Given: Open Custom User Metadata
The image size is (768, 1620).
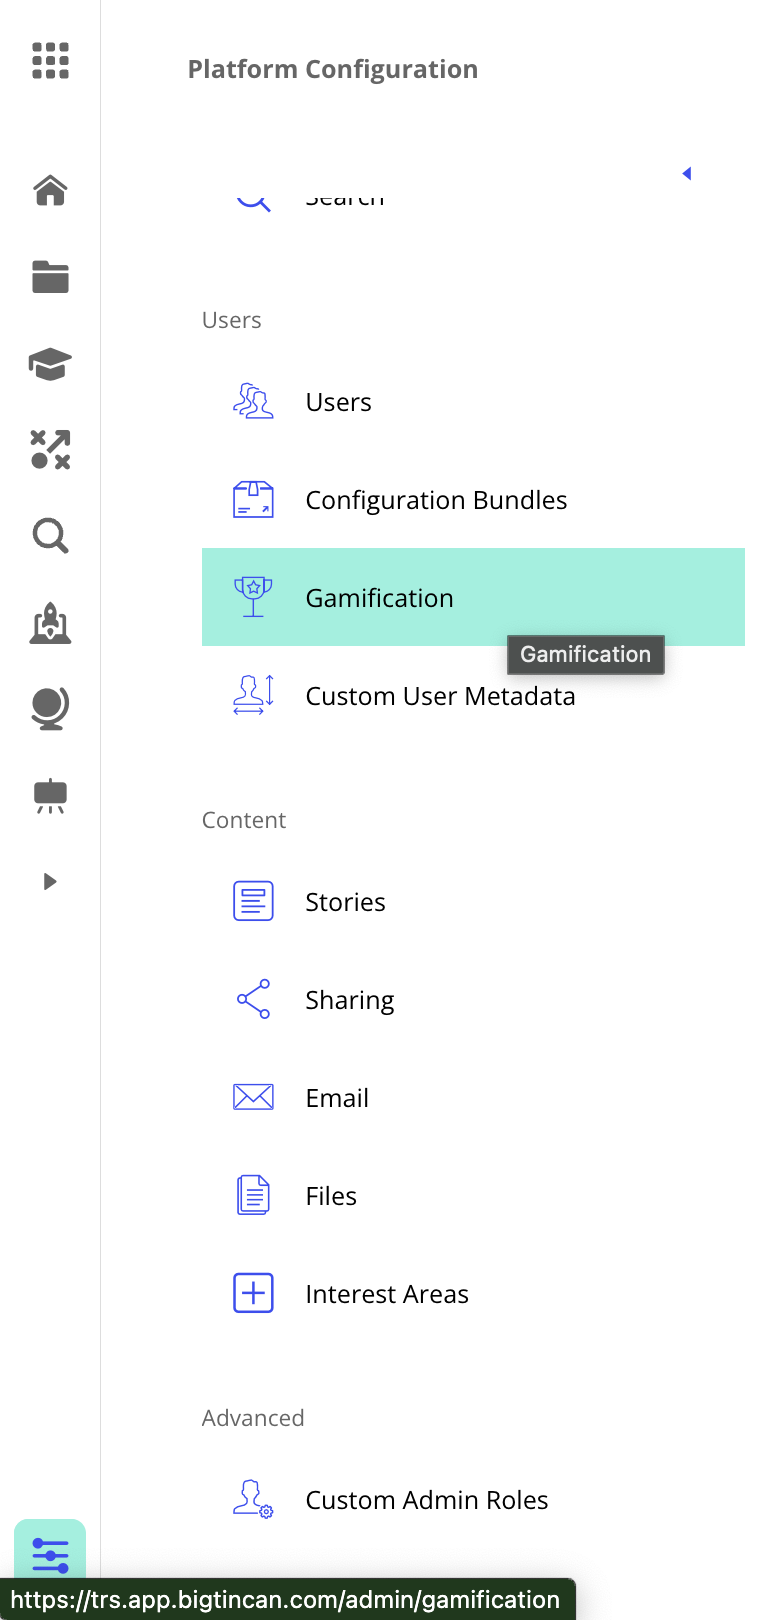Looking at the screenshot, I should [440, 696].
